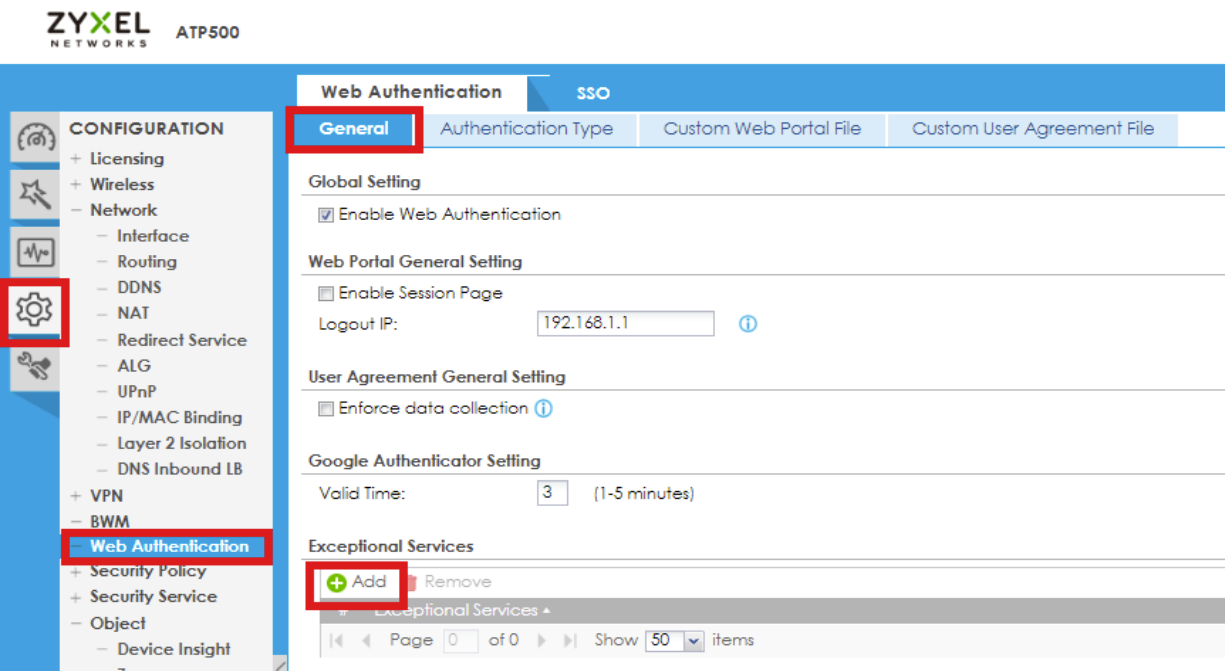The height and width of the screenshot is (671, 1225).
Task: Open the Maintenance tools icon in sidebar
Action: pos(36,368)
